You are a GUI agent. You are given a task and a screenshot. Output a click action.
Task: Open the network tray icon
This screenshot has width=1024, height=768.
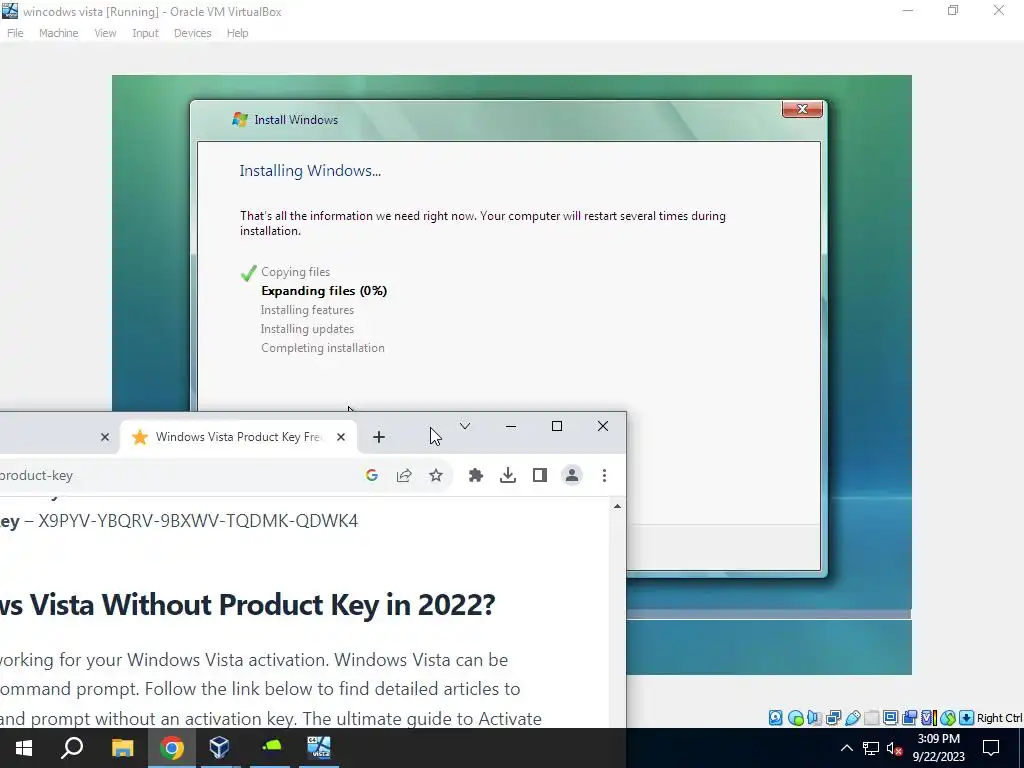click(871, 748)
